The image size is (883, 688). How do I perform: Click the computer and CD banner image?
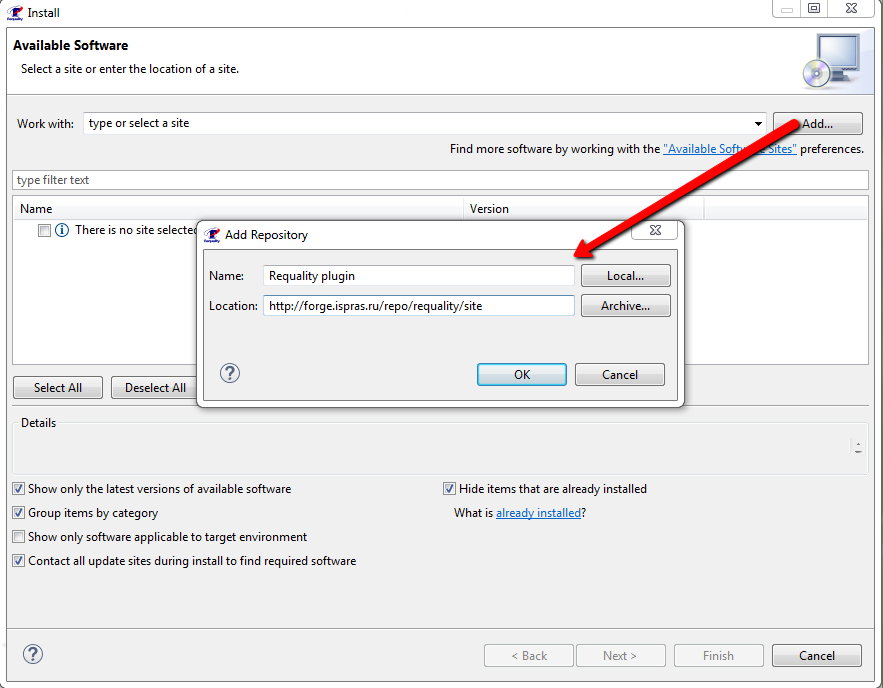(832, 61)
